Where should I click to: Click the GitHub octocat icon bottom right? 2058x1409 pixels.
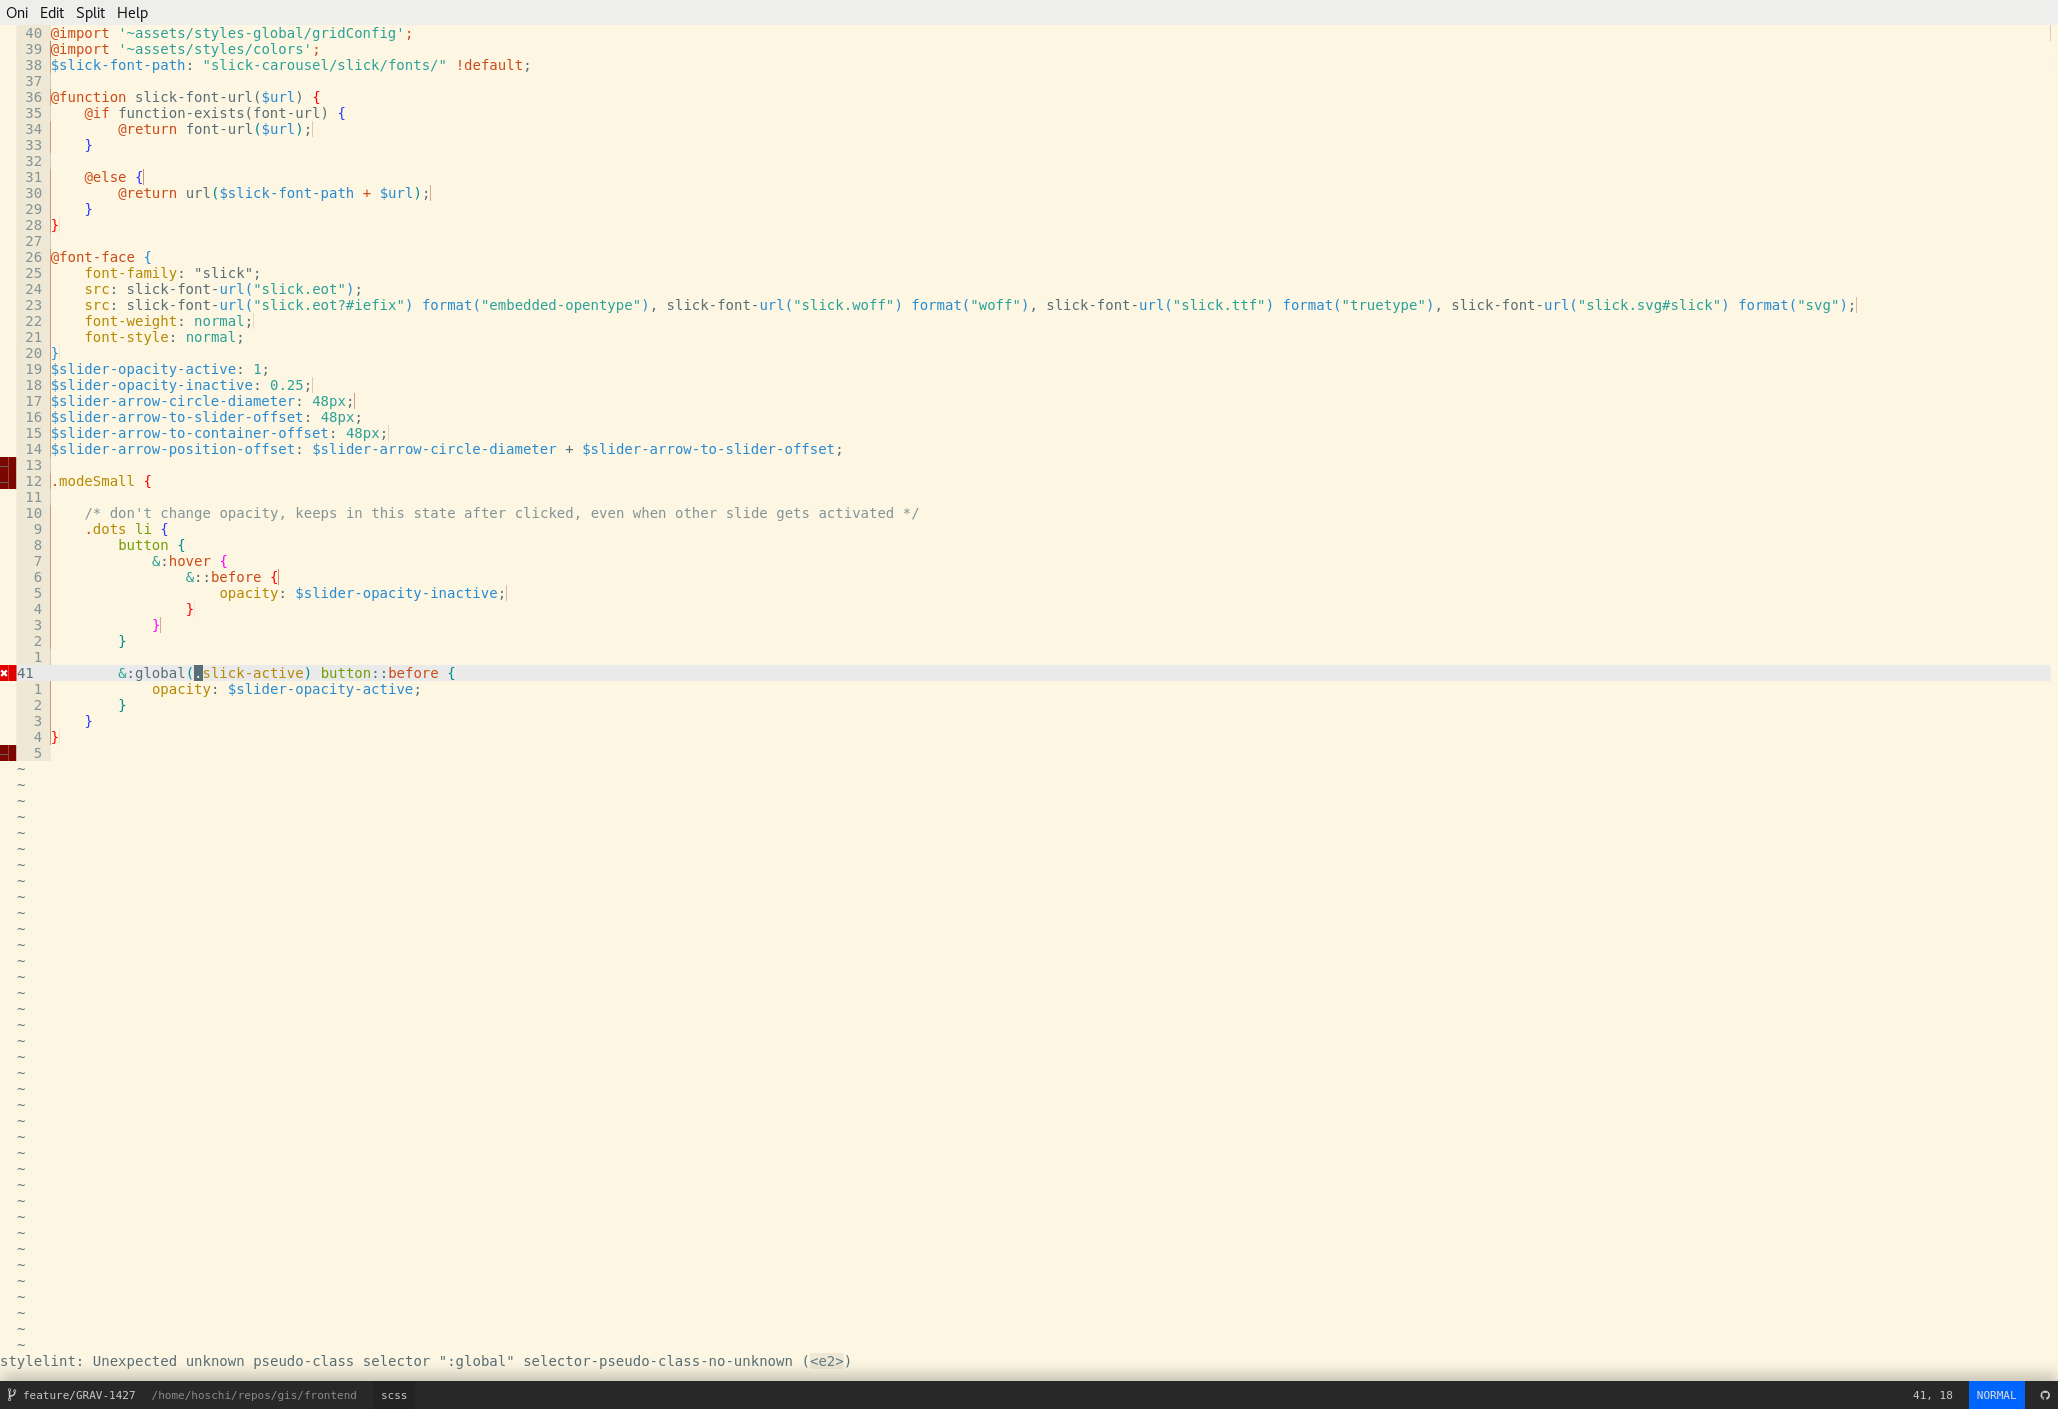coord(2047,1395)
